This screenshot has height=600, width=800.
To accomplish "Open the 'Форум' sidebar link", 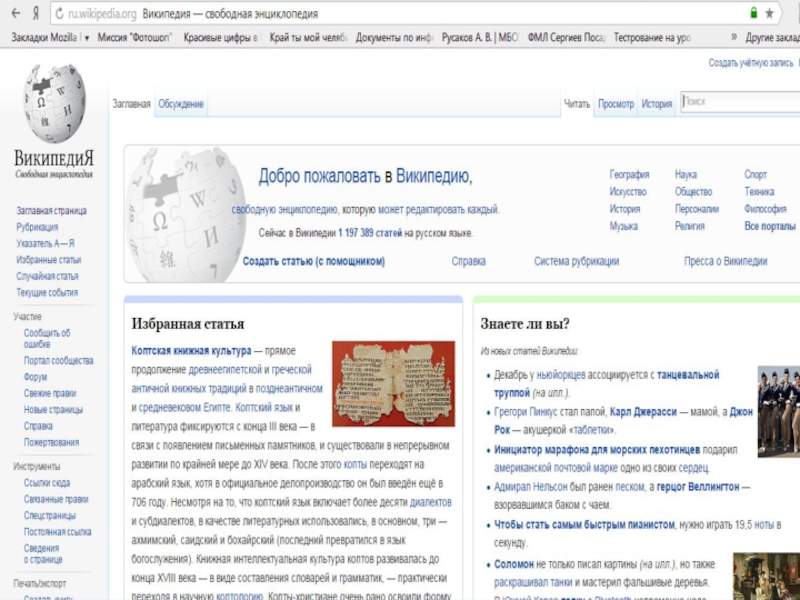I will 35,377.
